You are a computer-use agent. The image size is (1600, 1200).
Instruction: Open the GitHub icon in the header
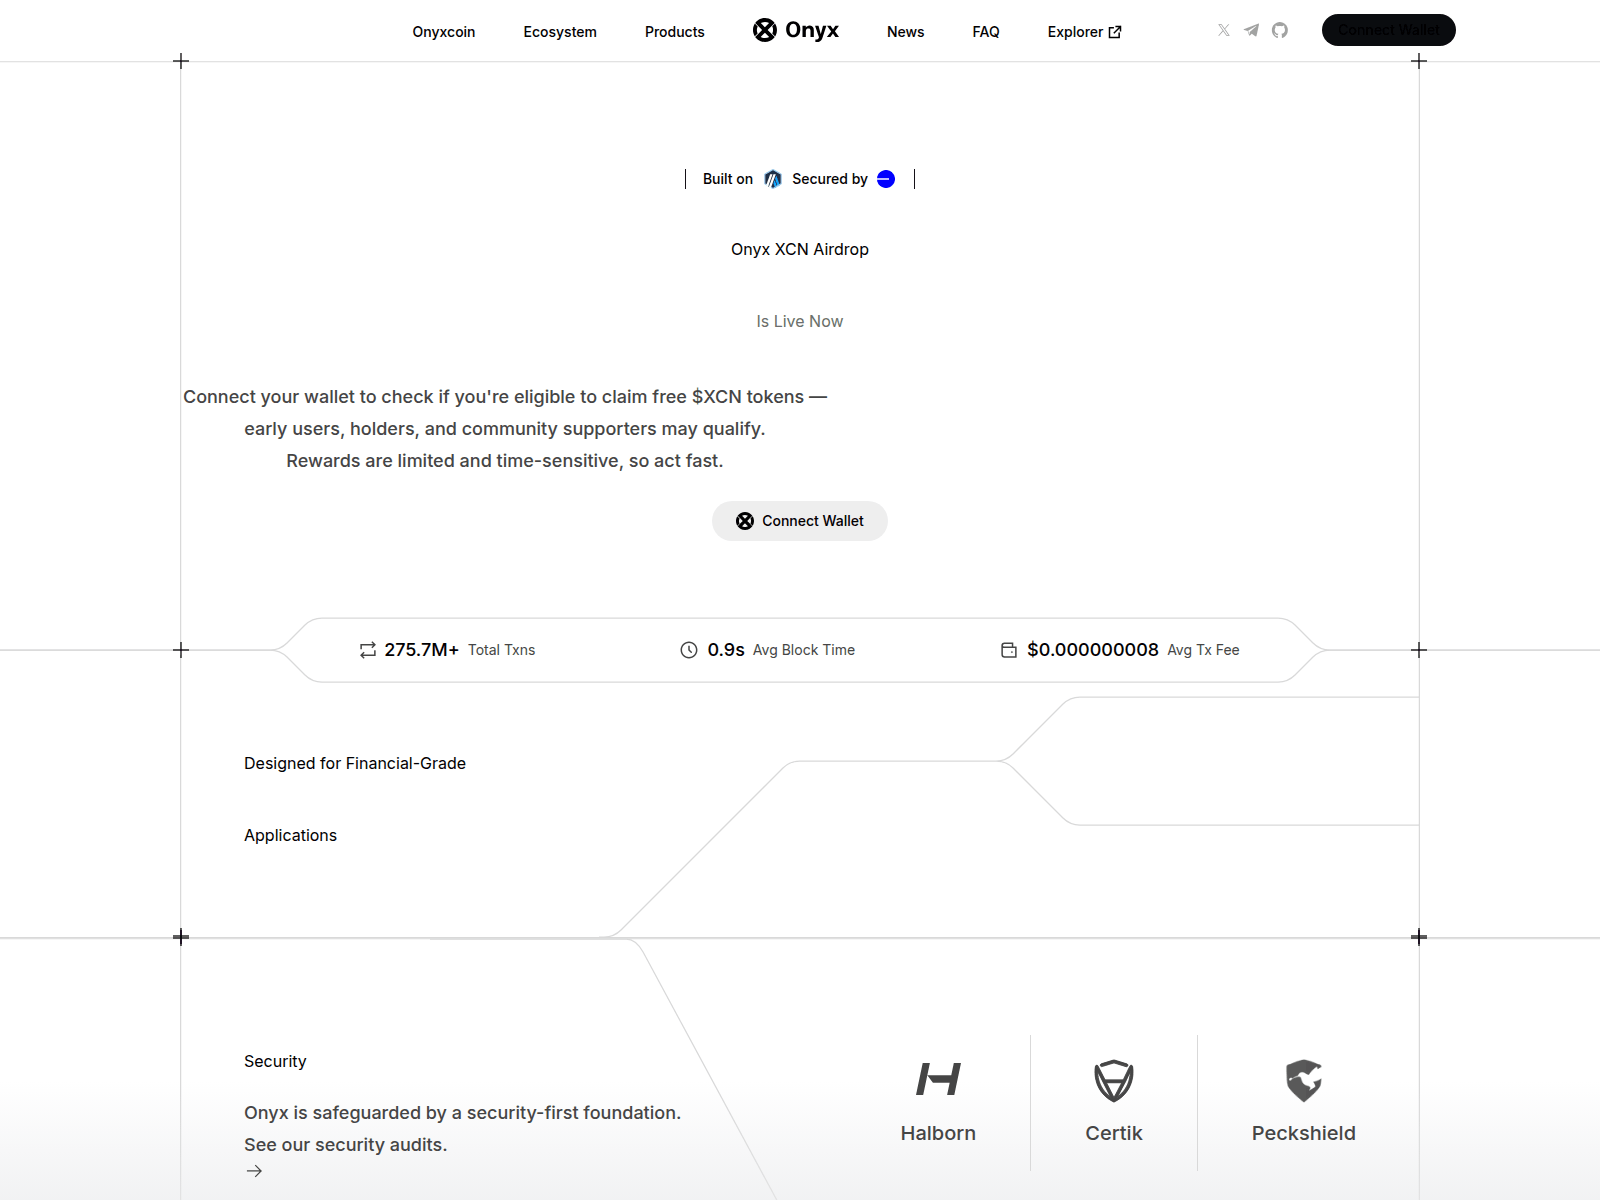click(1280, 31)
